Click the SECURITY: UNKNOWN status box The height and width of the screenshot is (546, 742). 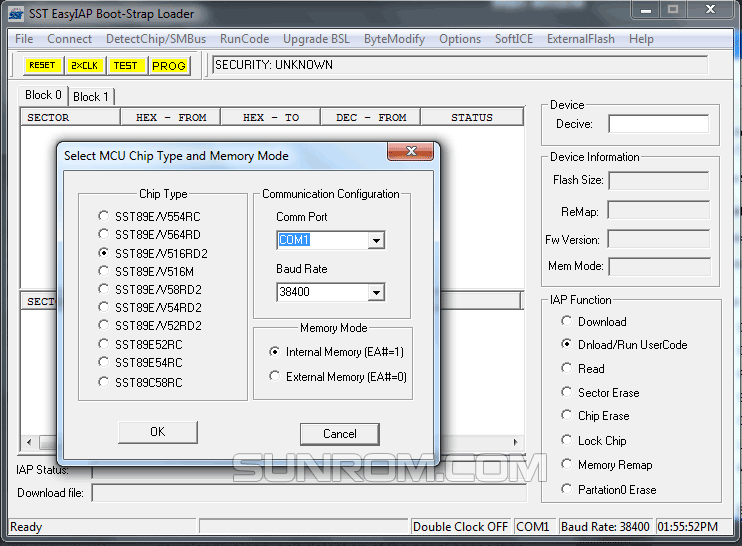[x=460, y=65]
